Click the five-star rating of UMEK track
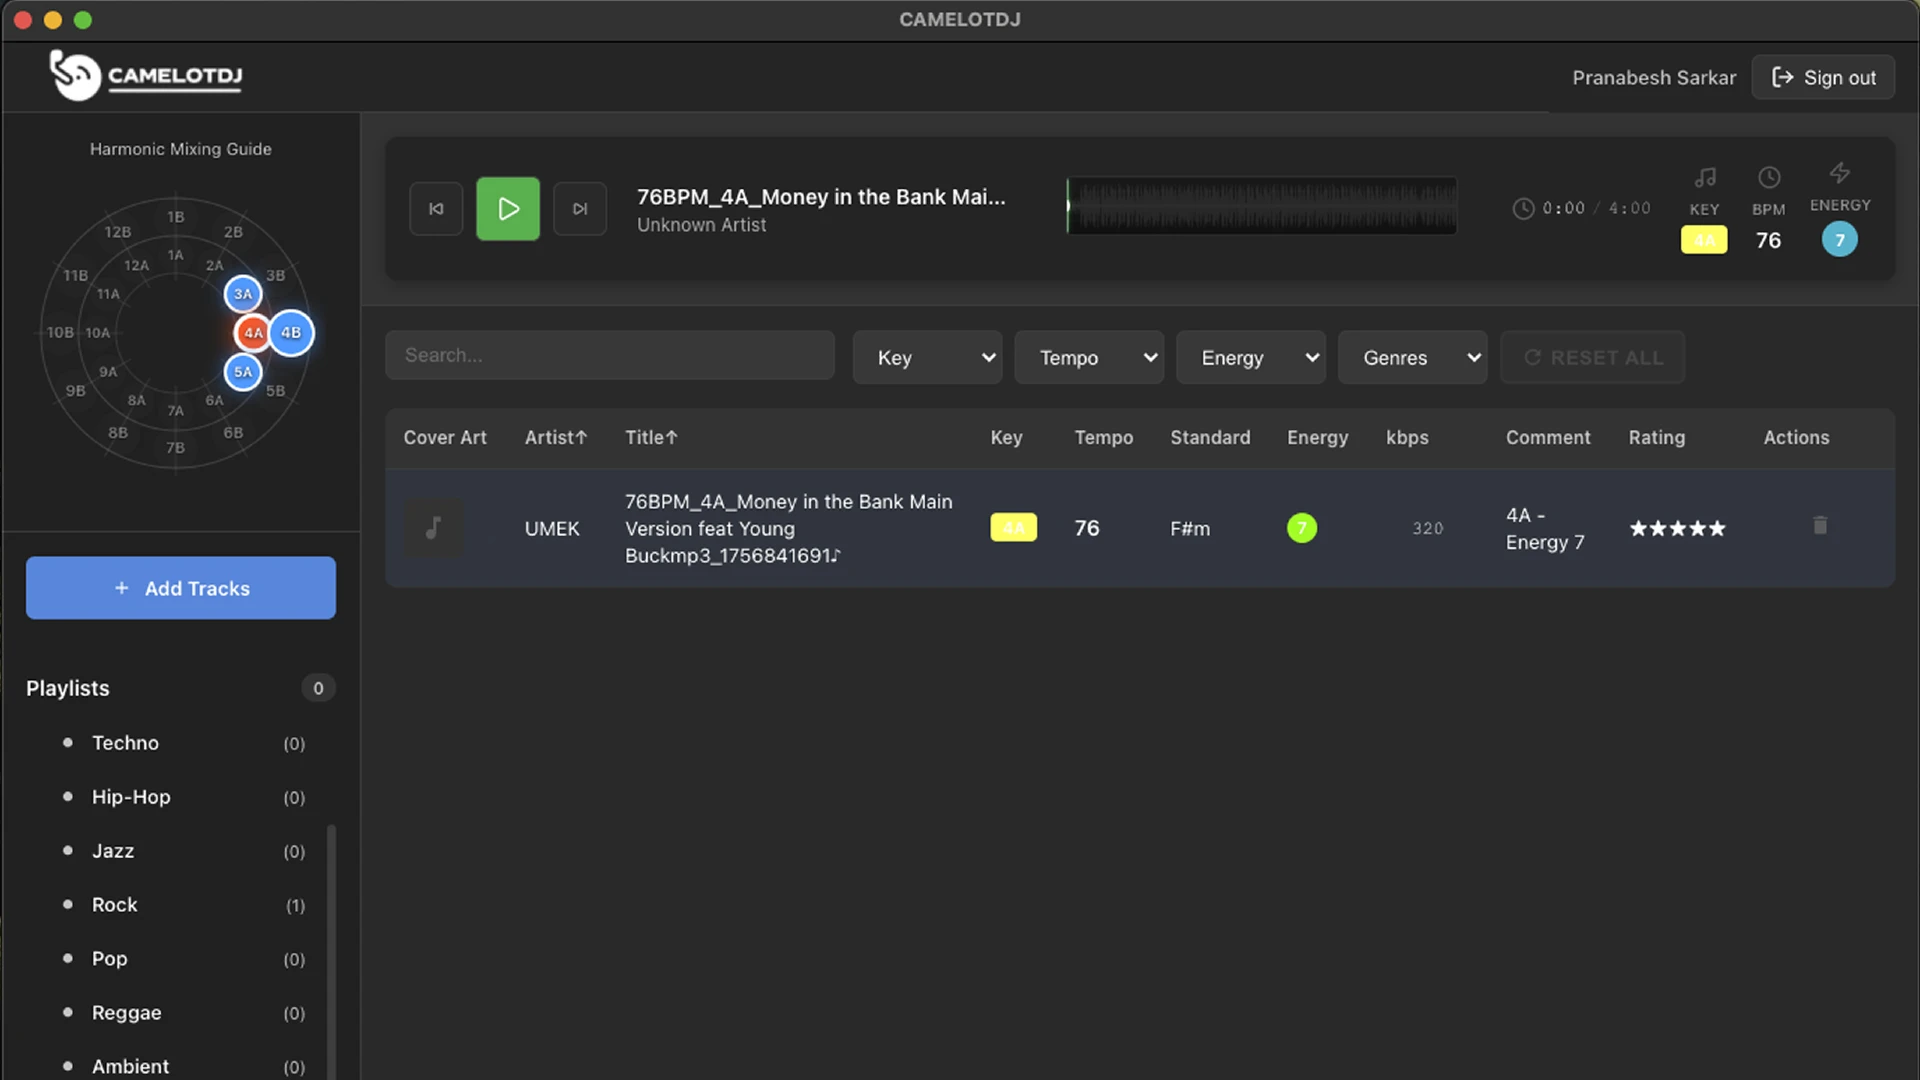The image size is (1920, 1080). click(1677, 528)
